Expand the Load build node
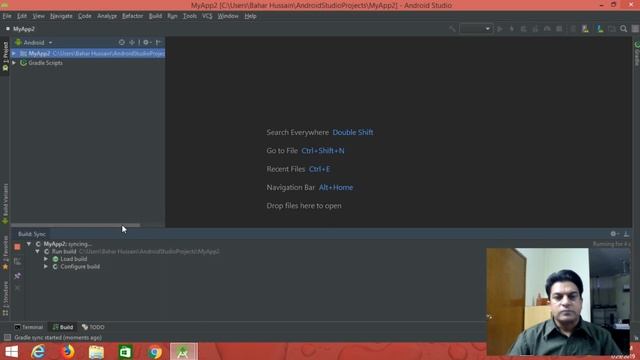640x360 pixels. (46, 259)
